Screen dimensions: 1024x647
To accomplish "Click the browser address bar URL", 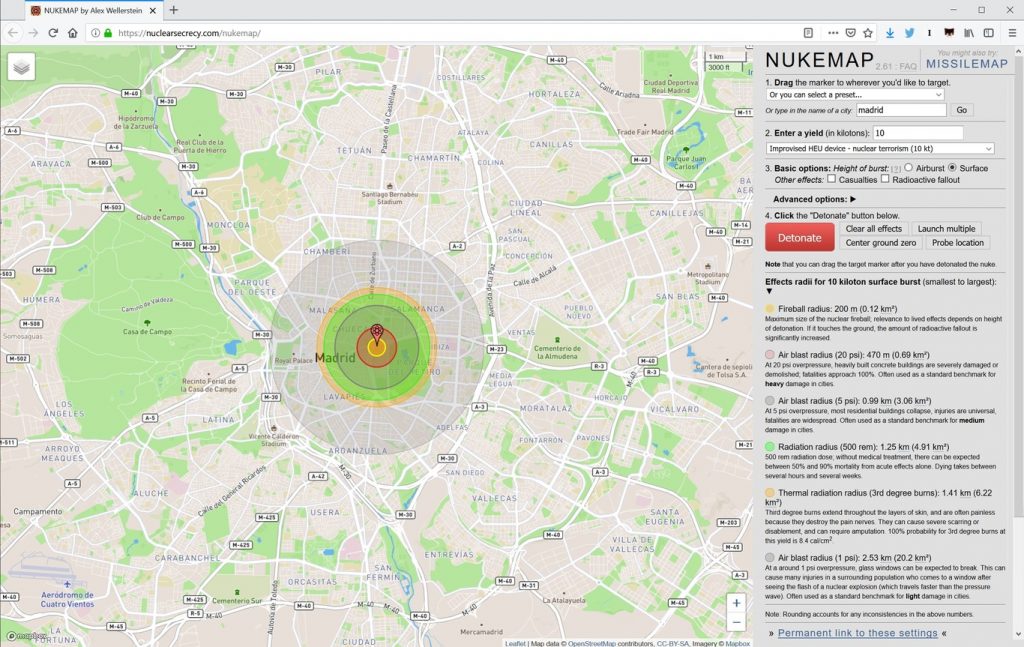I will click(x=189, y=33).
